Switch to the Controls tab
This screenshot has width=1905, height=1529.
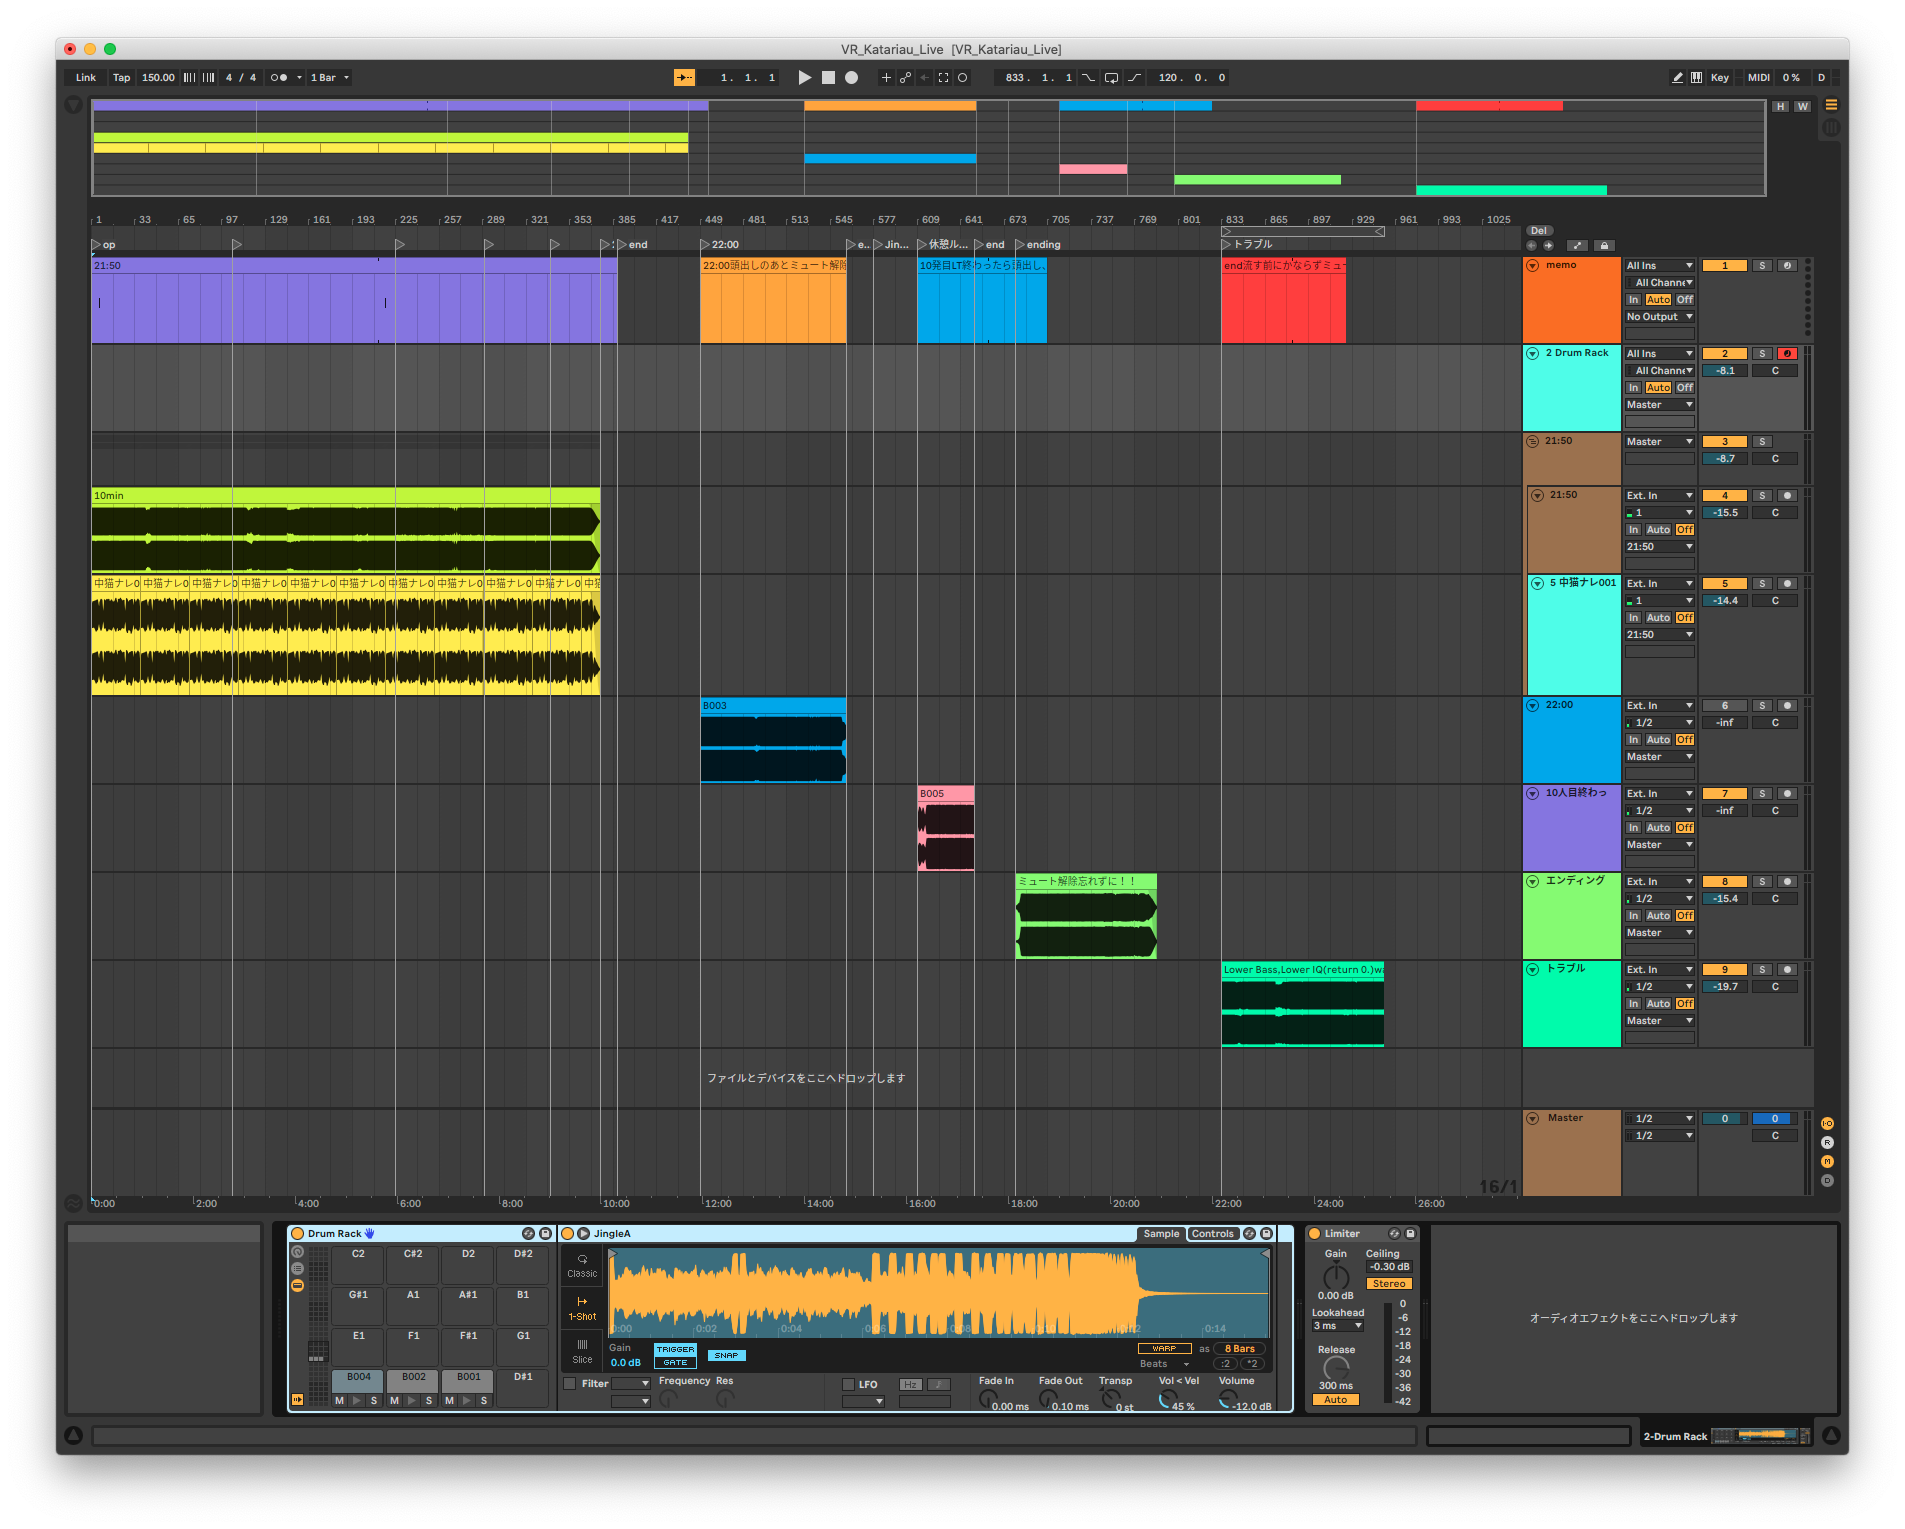click(1212, 1234)
